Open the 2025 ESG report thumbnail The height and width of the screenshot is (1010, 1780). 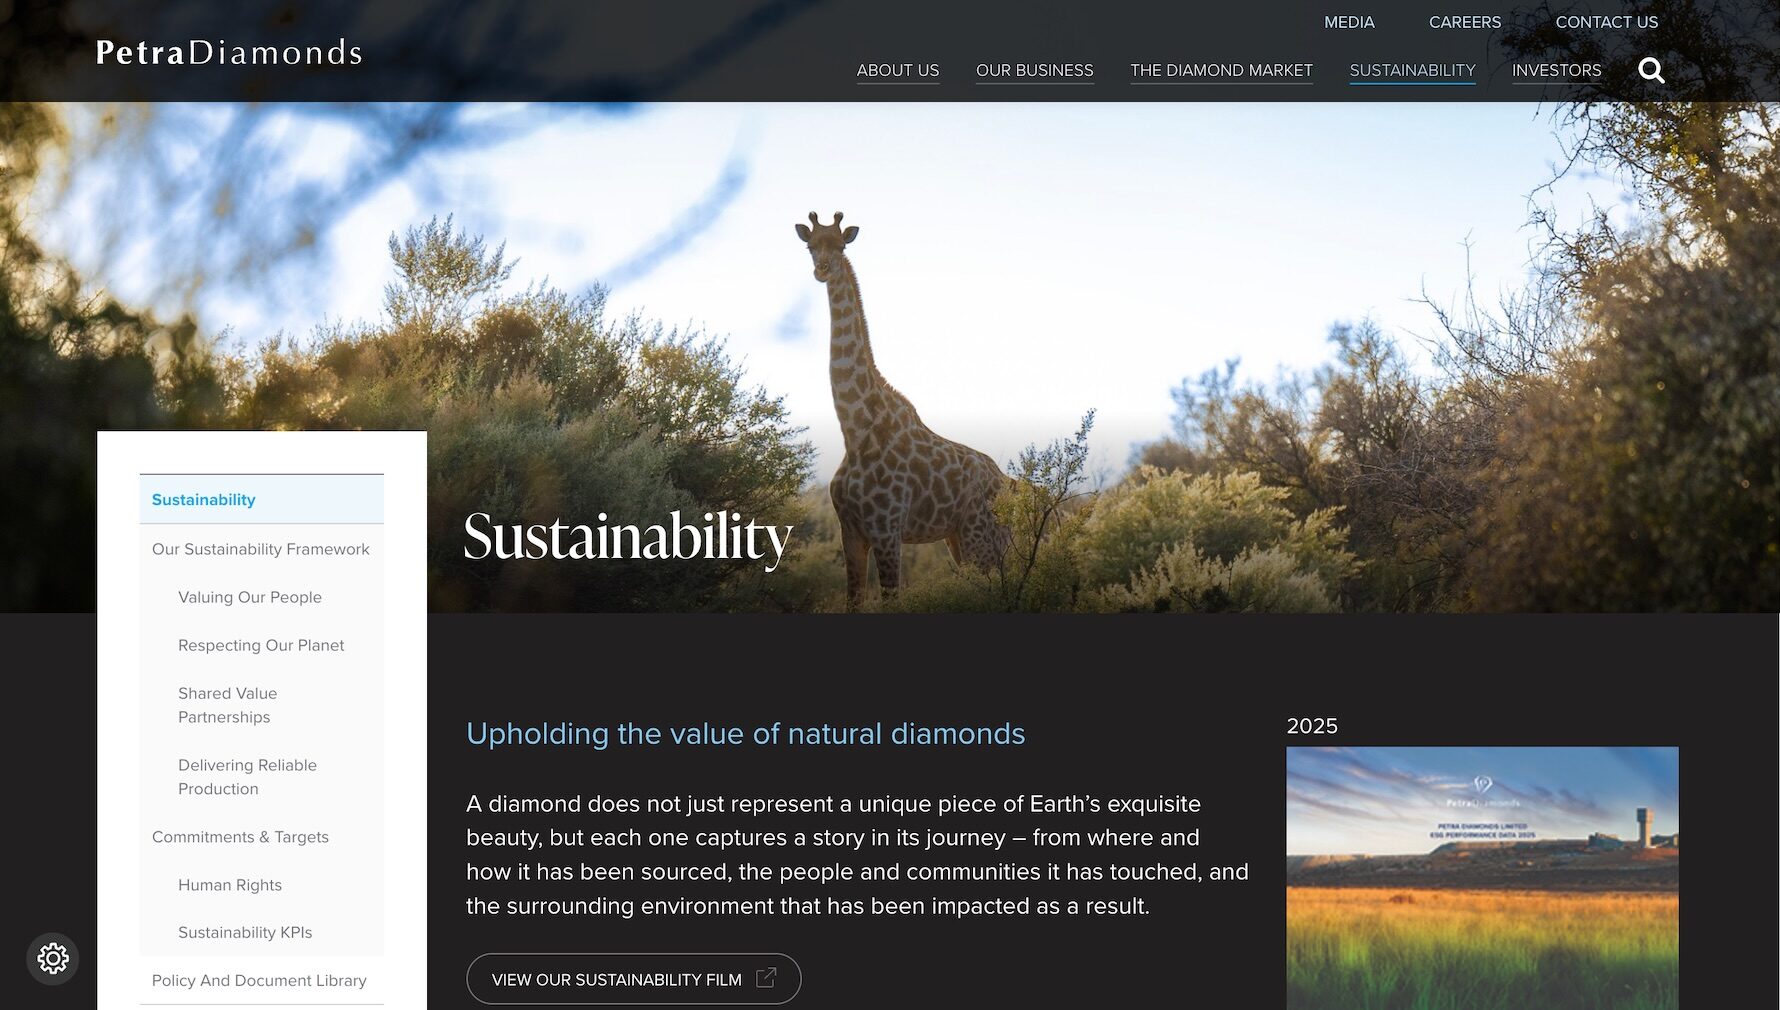click(x=1482, y=878)
